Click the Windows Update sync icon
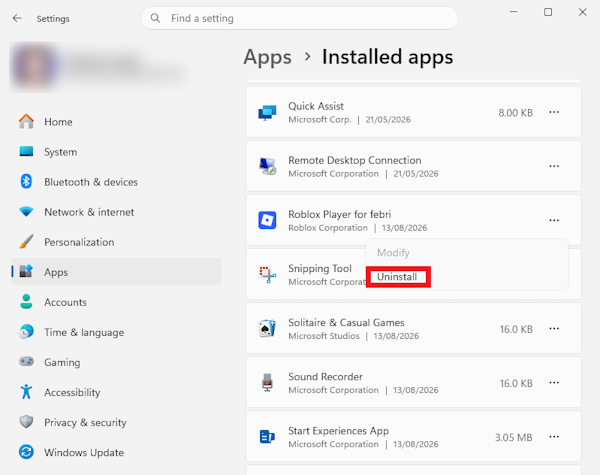The image size is (600, 475). click(x=26, y=452)
